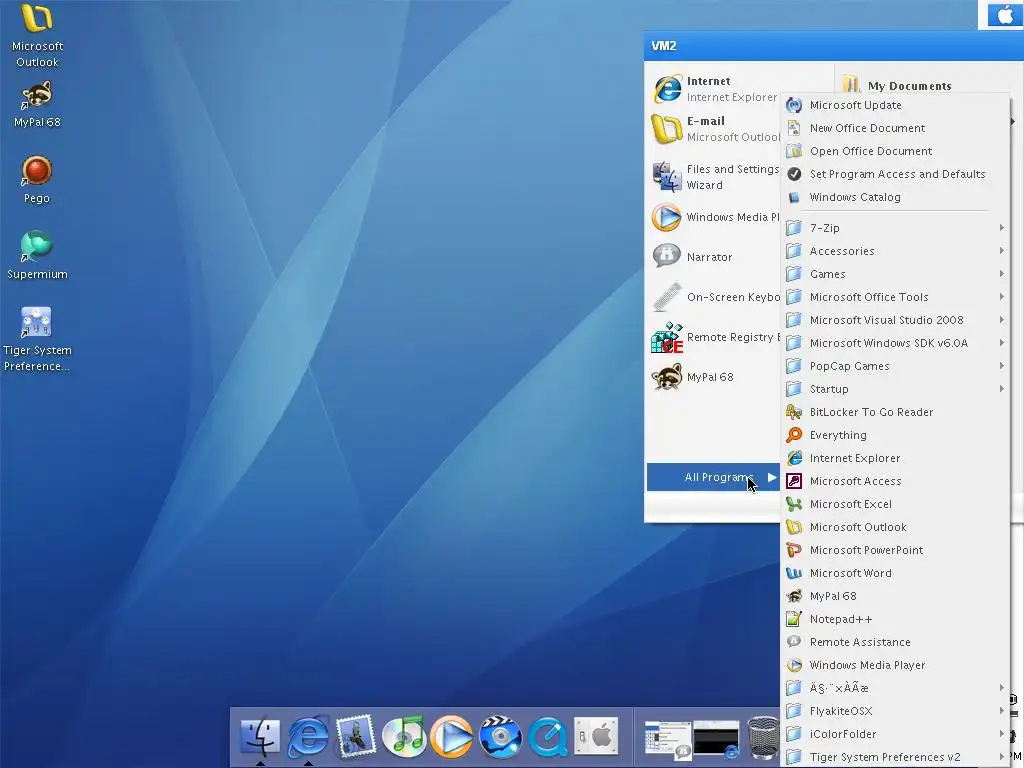
Task: Open Remote Registry Editor start item
Action: point(715,337)
